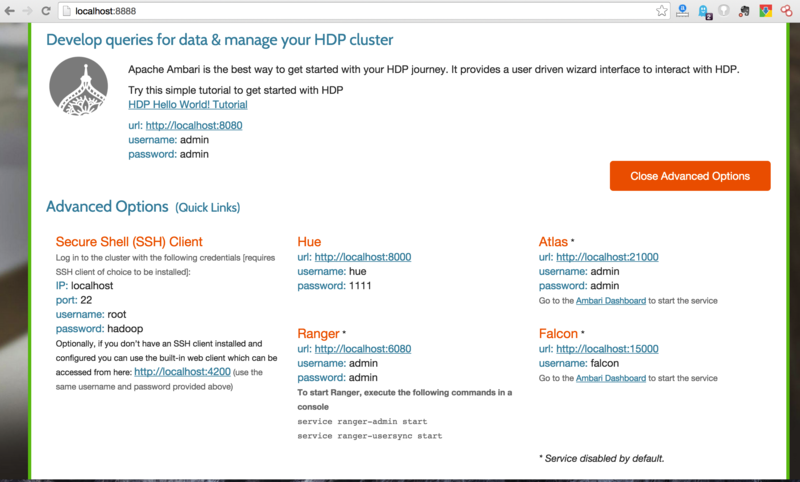
Task: Open the Ghostery ghost extension icon
Action: pyautogui.click(x=705, y=11)
